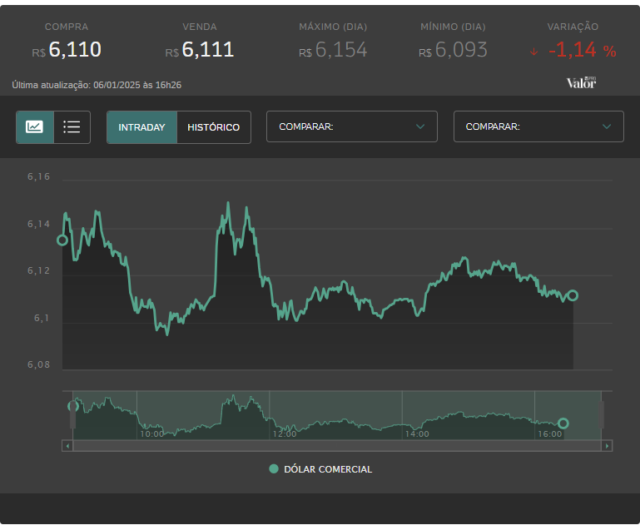This screenshot has height=525, width=640.
Task: Click the VENDA value R$ 6,111
Action: [x=200, y=50]
